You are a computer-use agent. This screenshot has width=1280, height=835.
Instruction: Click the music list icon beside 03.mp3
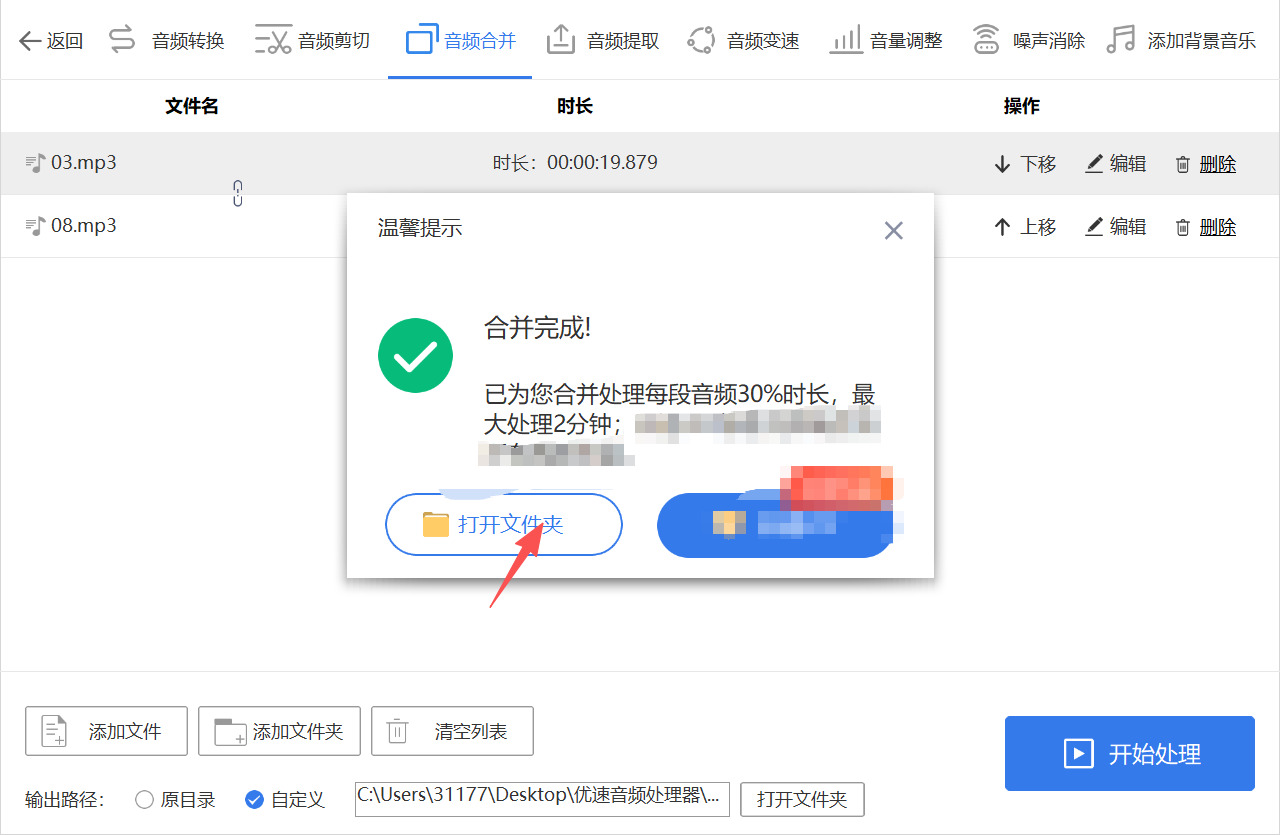click(35, 162)
